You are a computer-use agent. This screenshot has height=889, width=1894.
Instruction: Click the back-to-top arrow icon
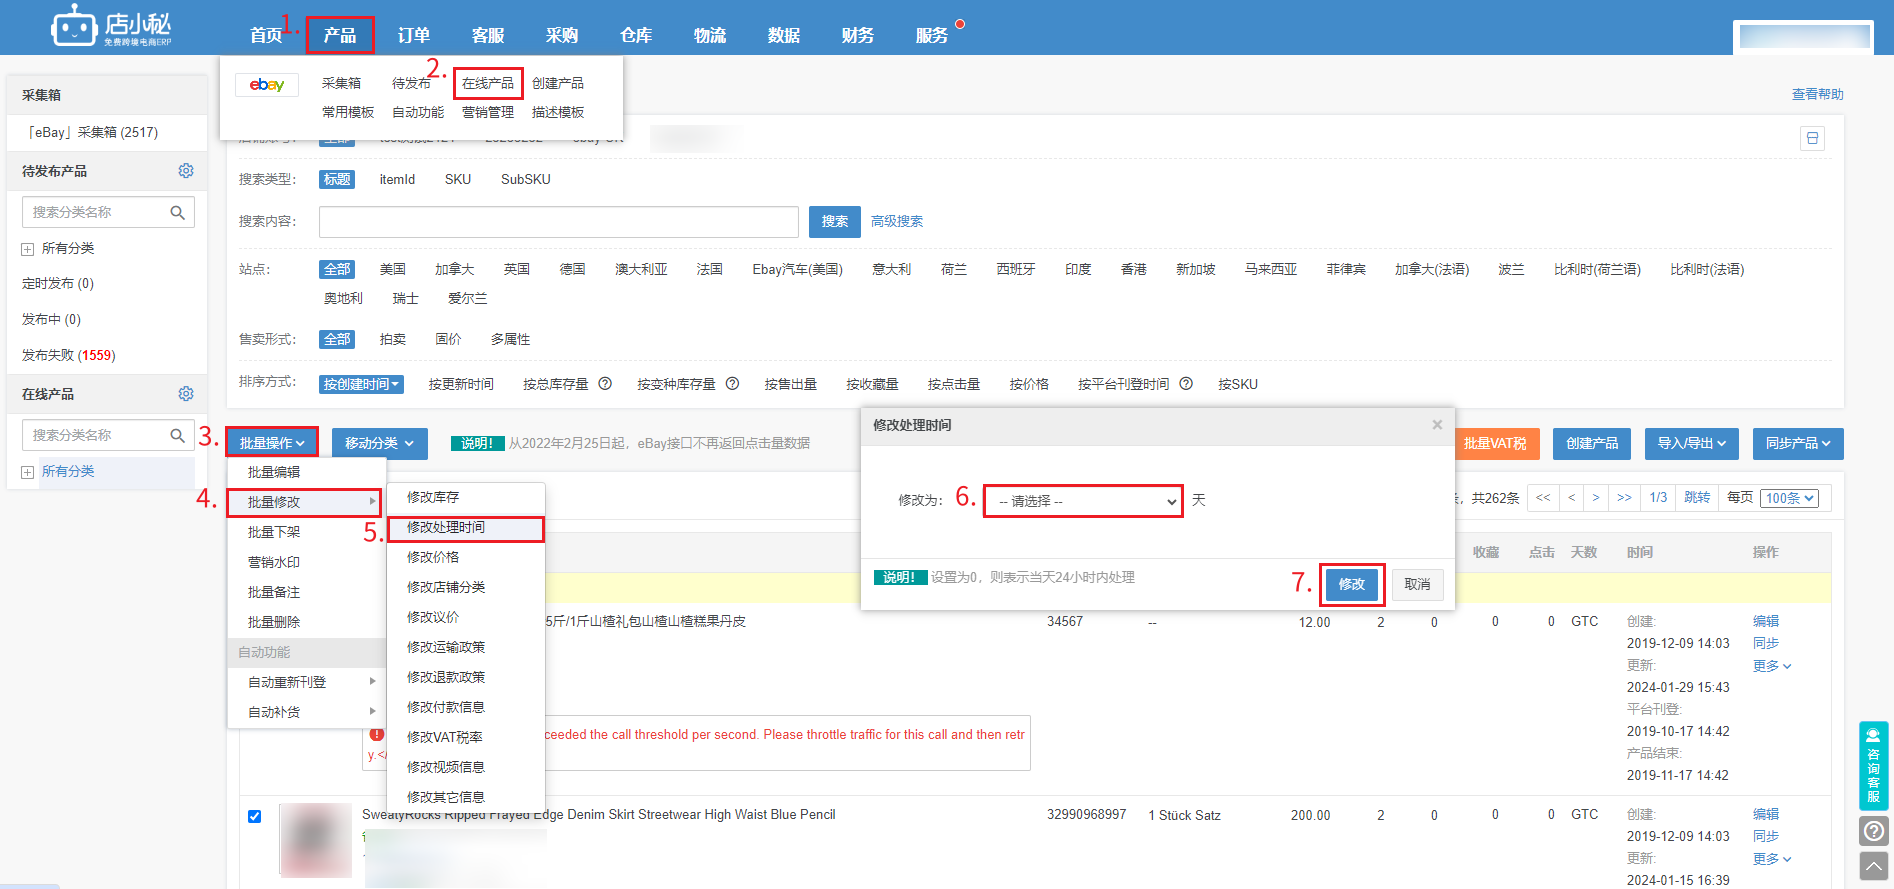click(1873, 865)
